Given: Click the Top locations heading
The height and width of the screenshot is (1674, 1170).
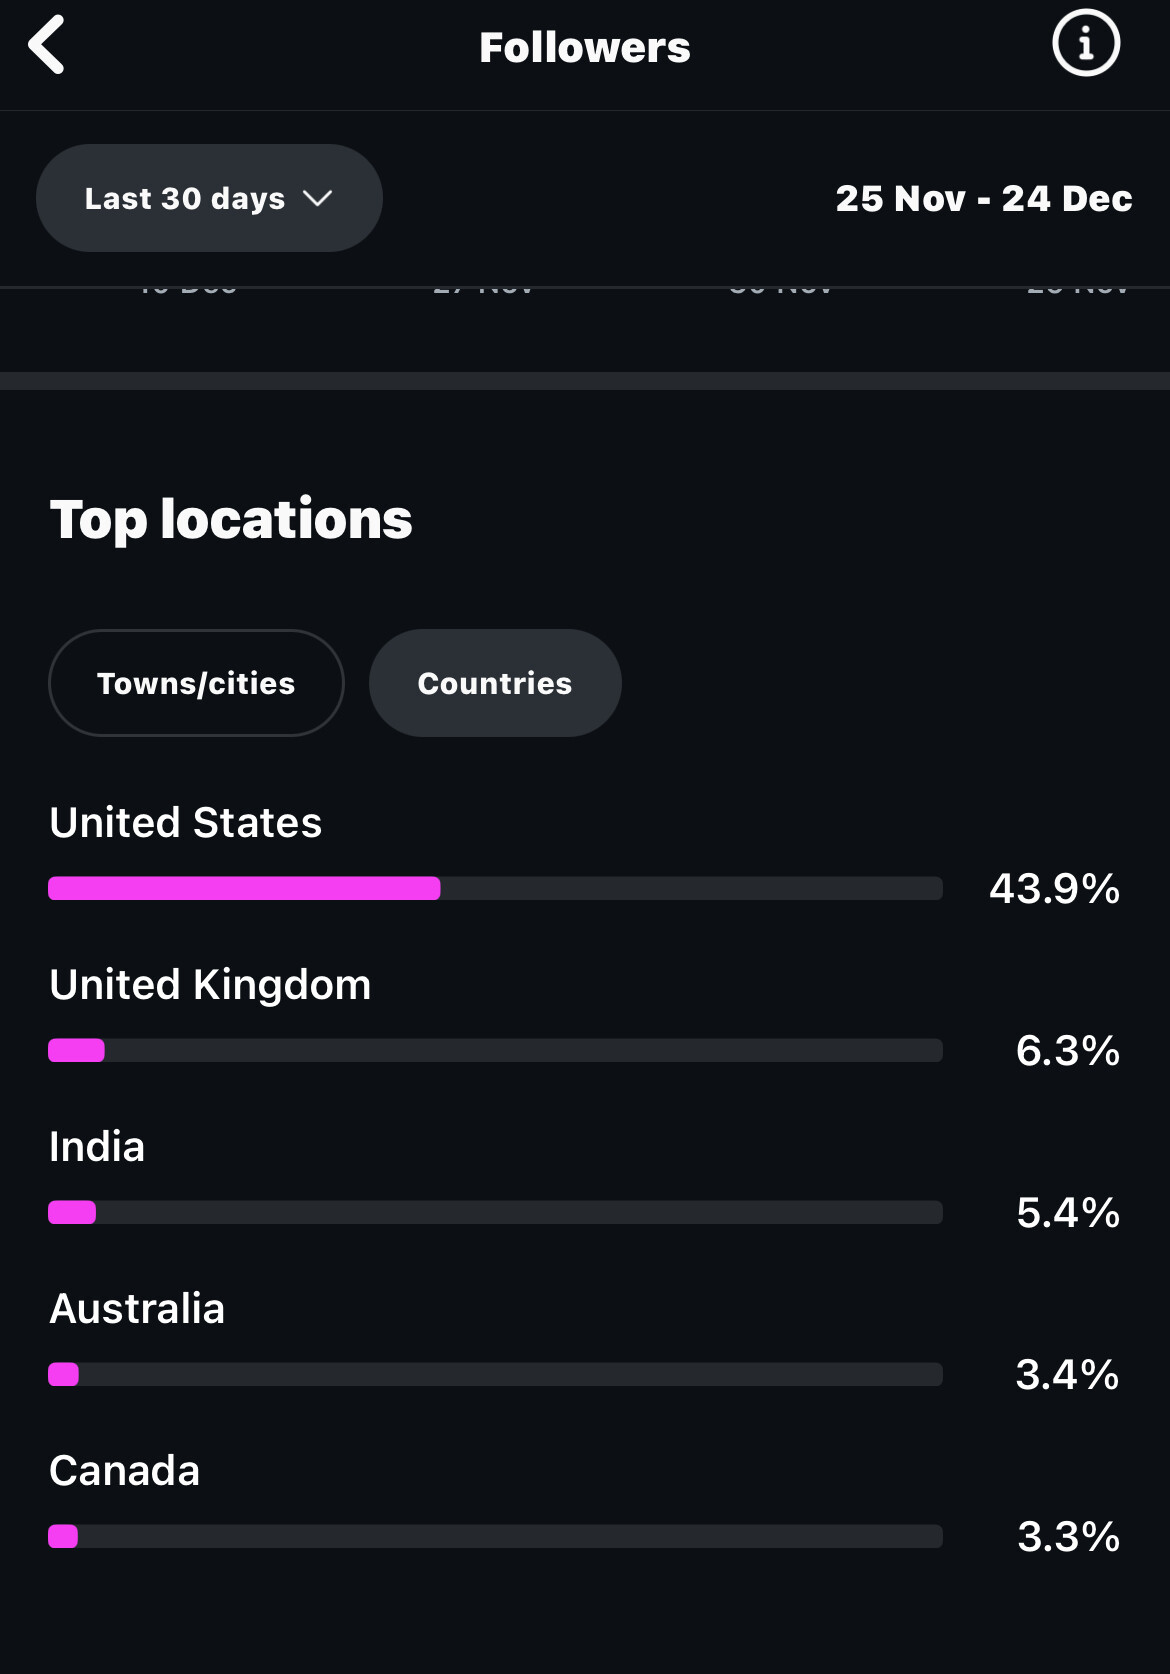Looking at the screenshot, I should (231, 519).
